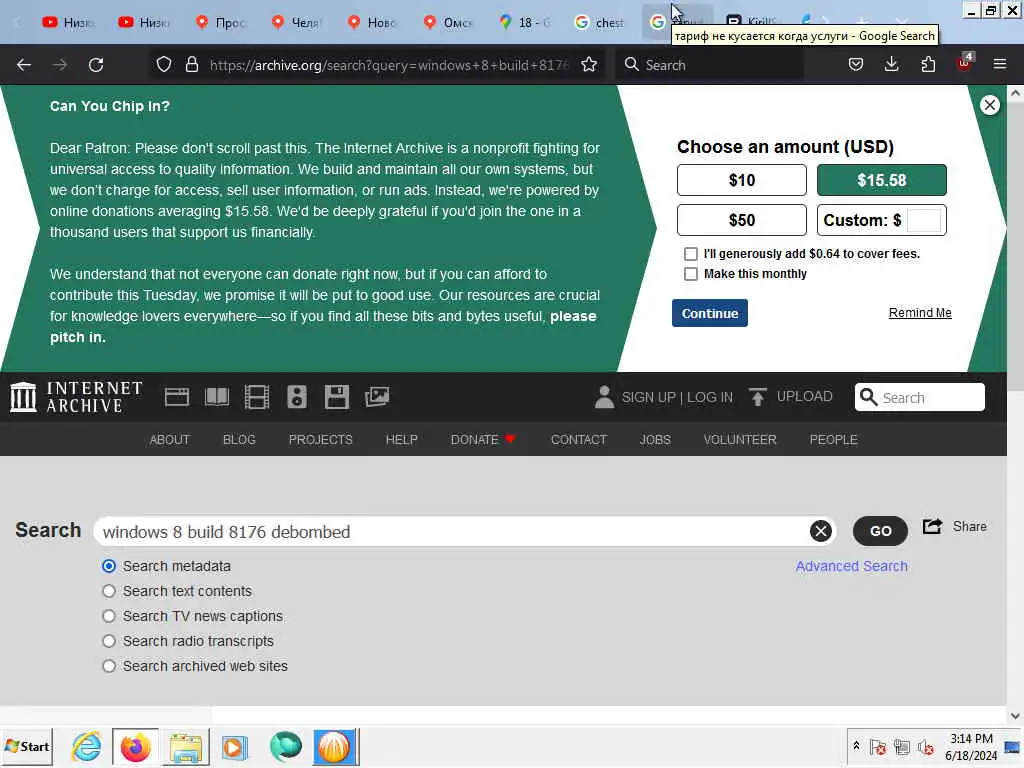The height and width of the screenshot is (768, 1024).
Task: Click the Firefox toolbar Search box
Action: tap(710, 65)
